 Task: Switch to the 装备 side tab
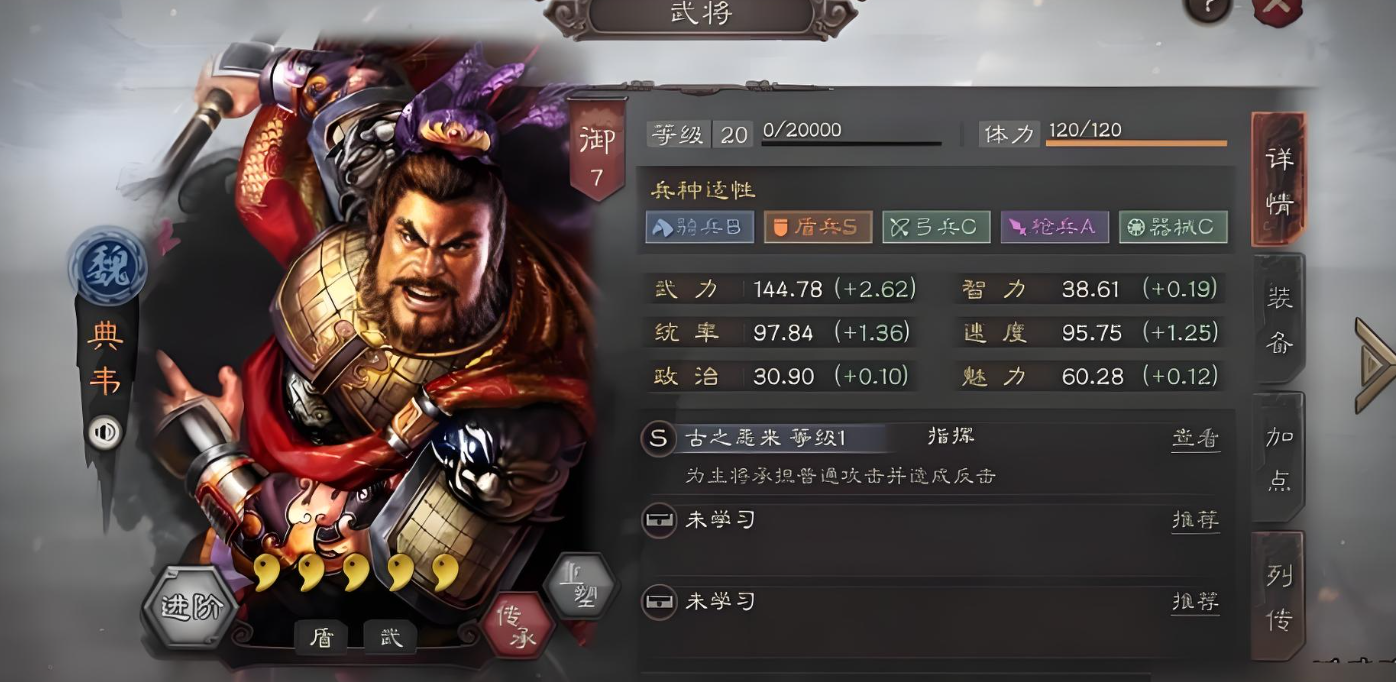click(1279, 320)
